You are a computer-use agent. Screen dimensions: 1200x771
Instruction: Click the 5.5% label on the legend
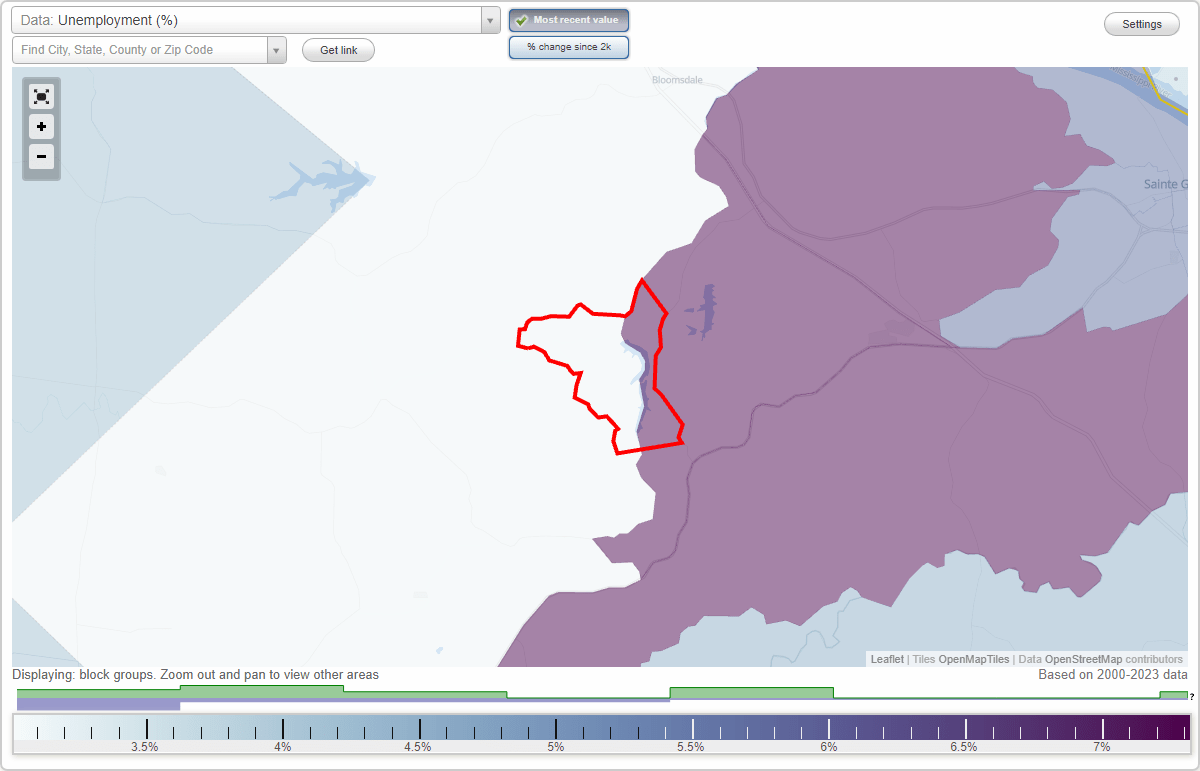(x=691, y=747)
